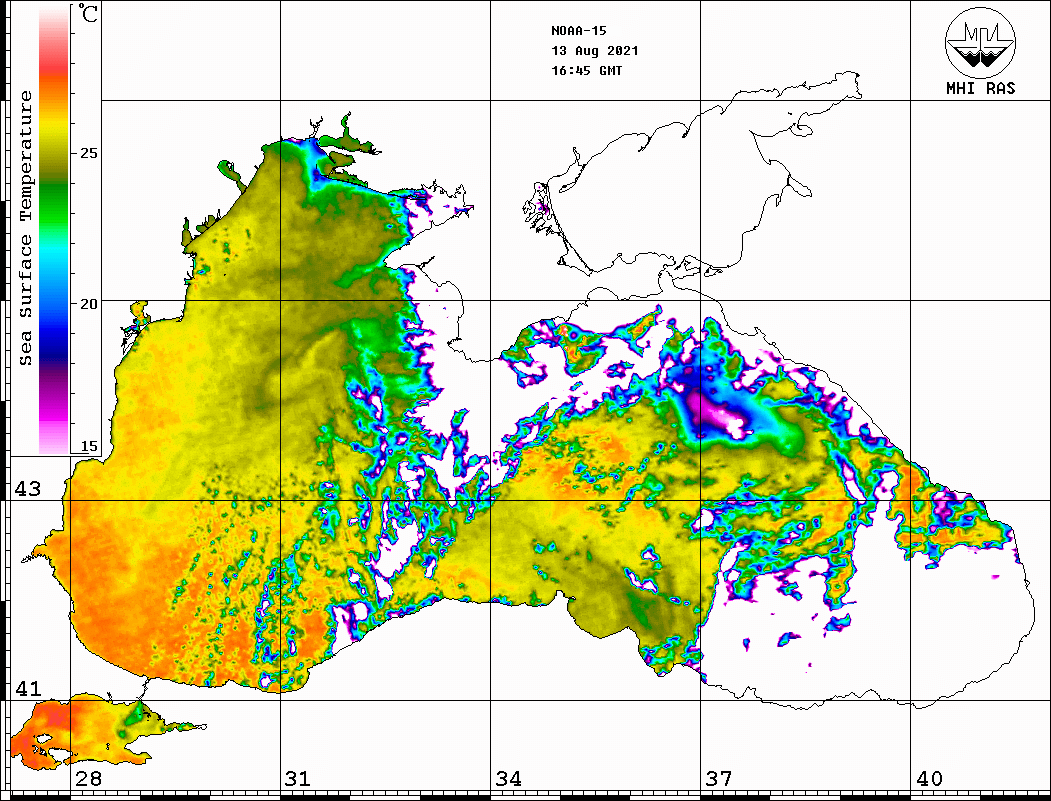Click the MHI RAS logo emblem

(981, 42)
